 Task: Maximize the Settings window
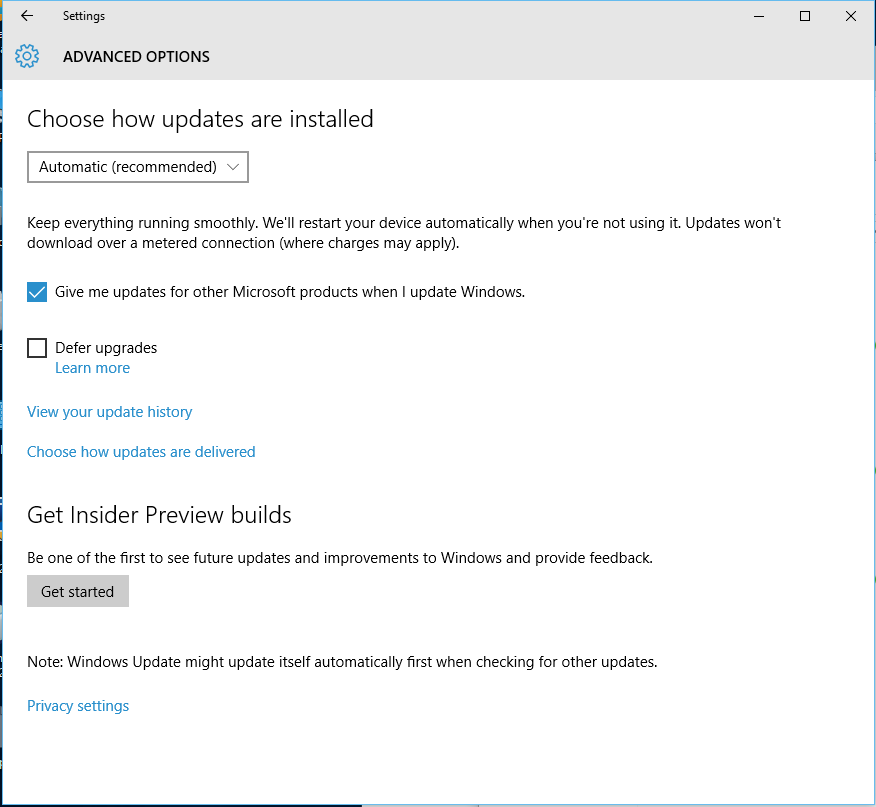(804, 16)
